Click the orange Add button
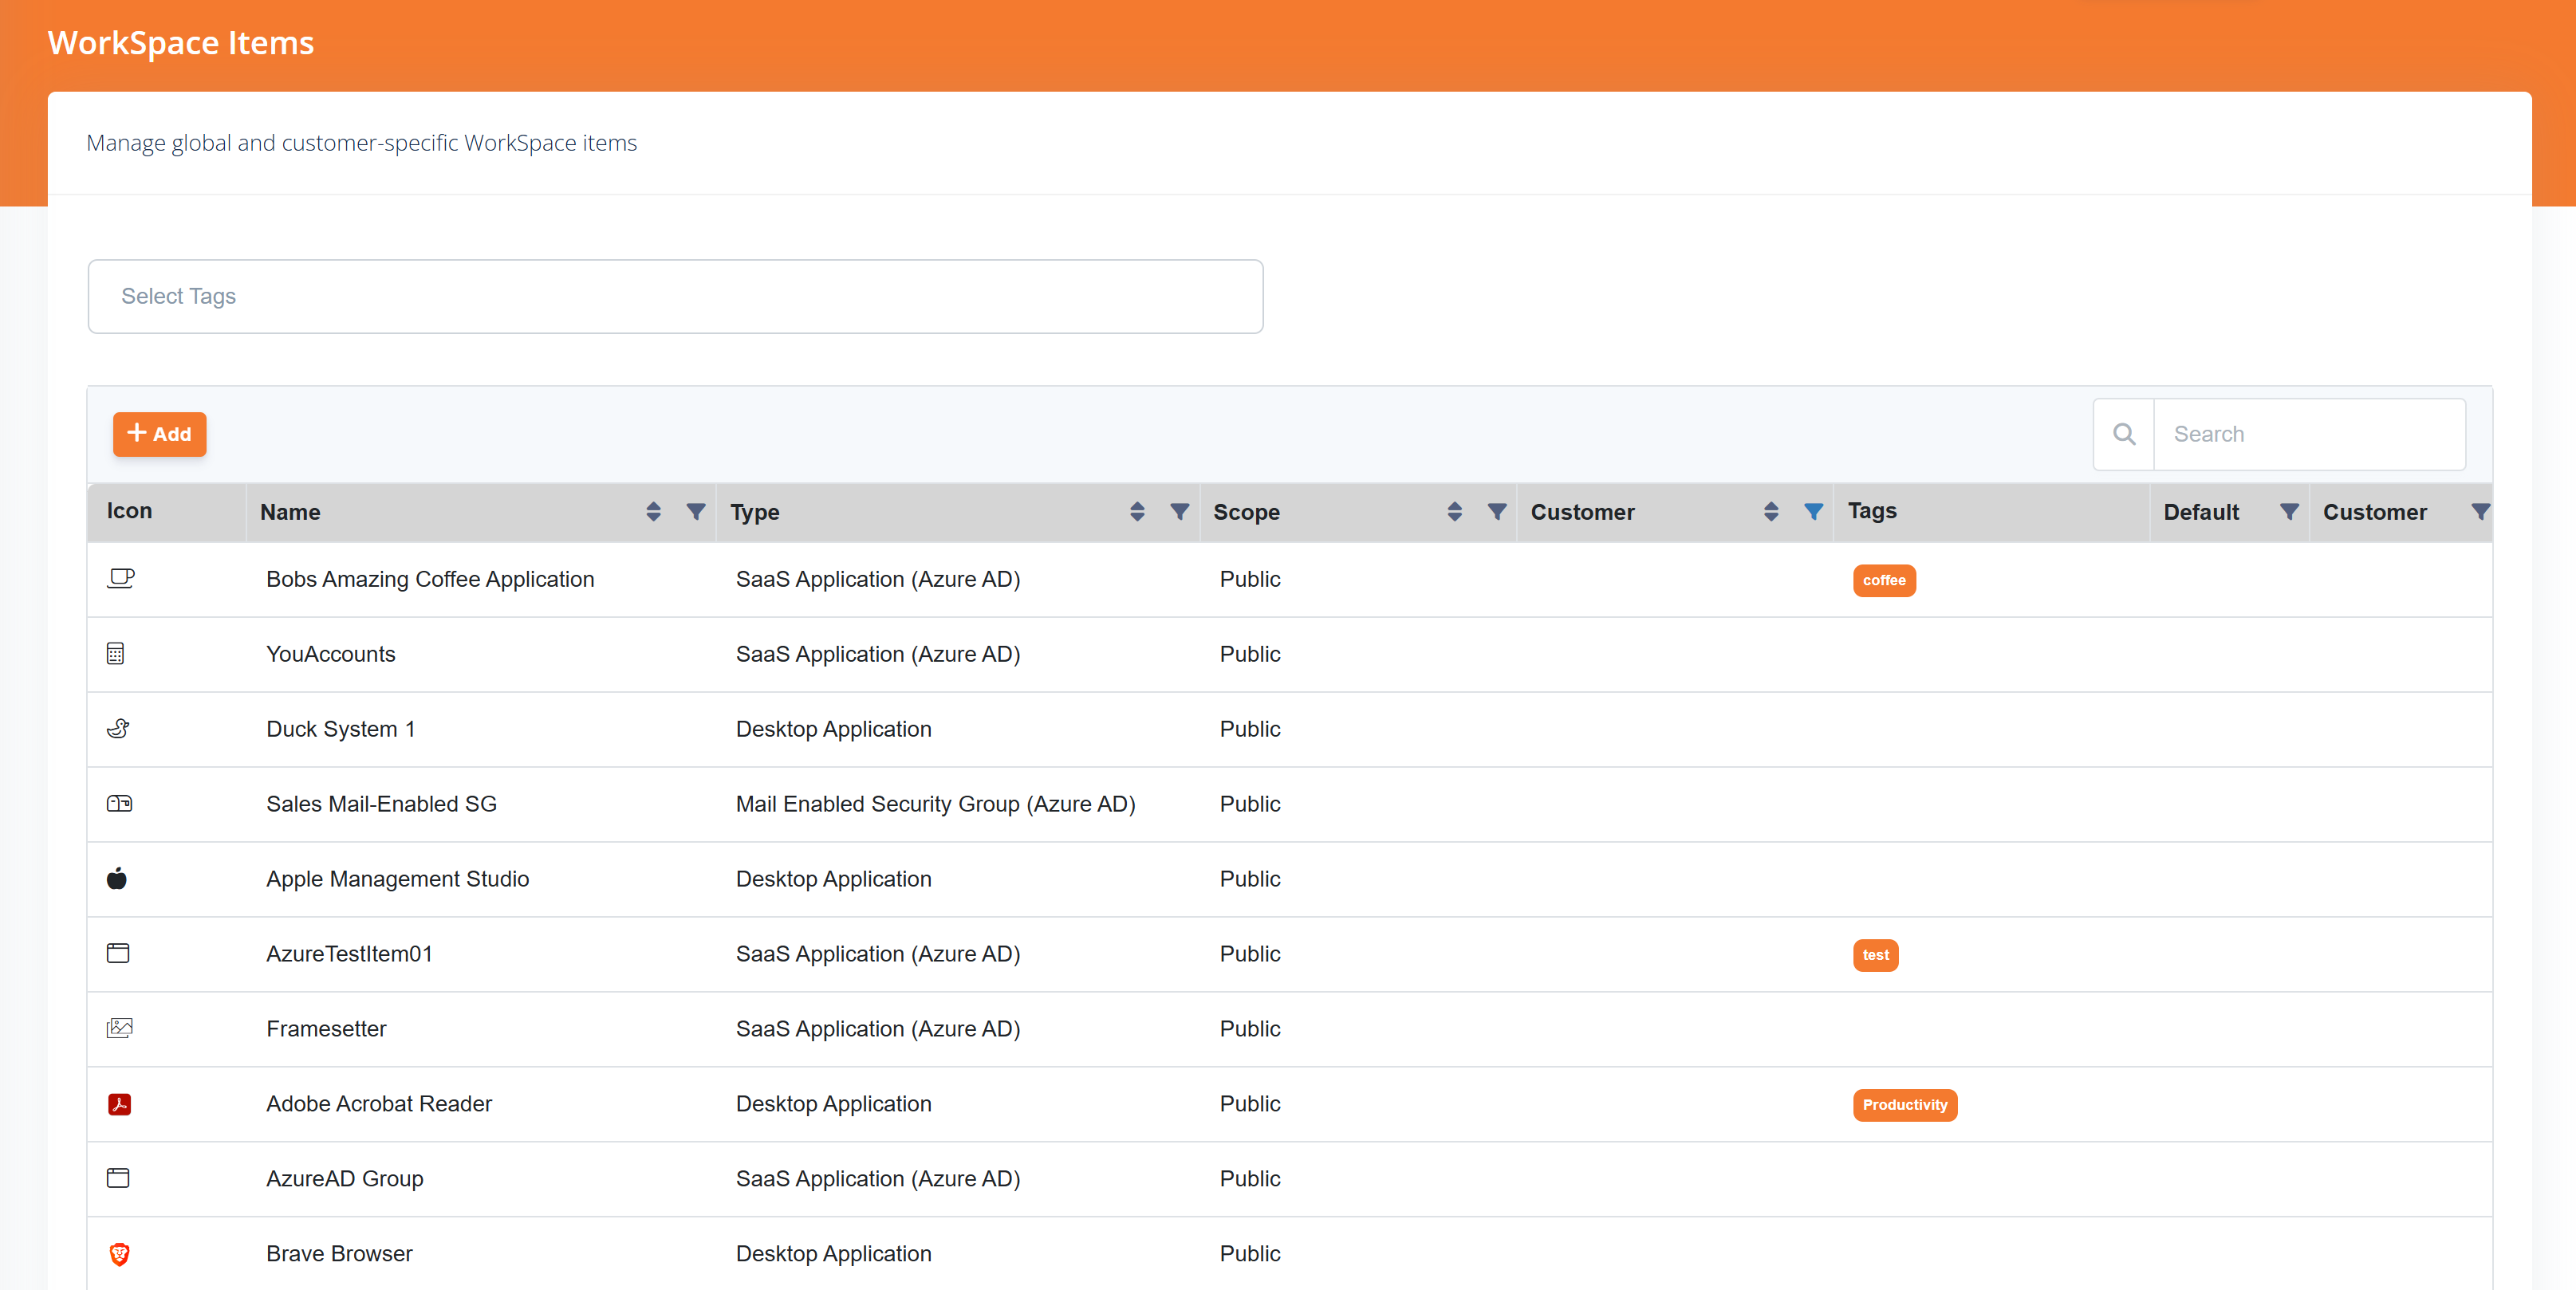Viewport: 2576px width, 1290px height. (159, 434)
